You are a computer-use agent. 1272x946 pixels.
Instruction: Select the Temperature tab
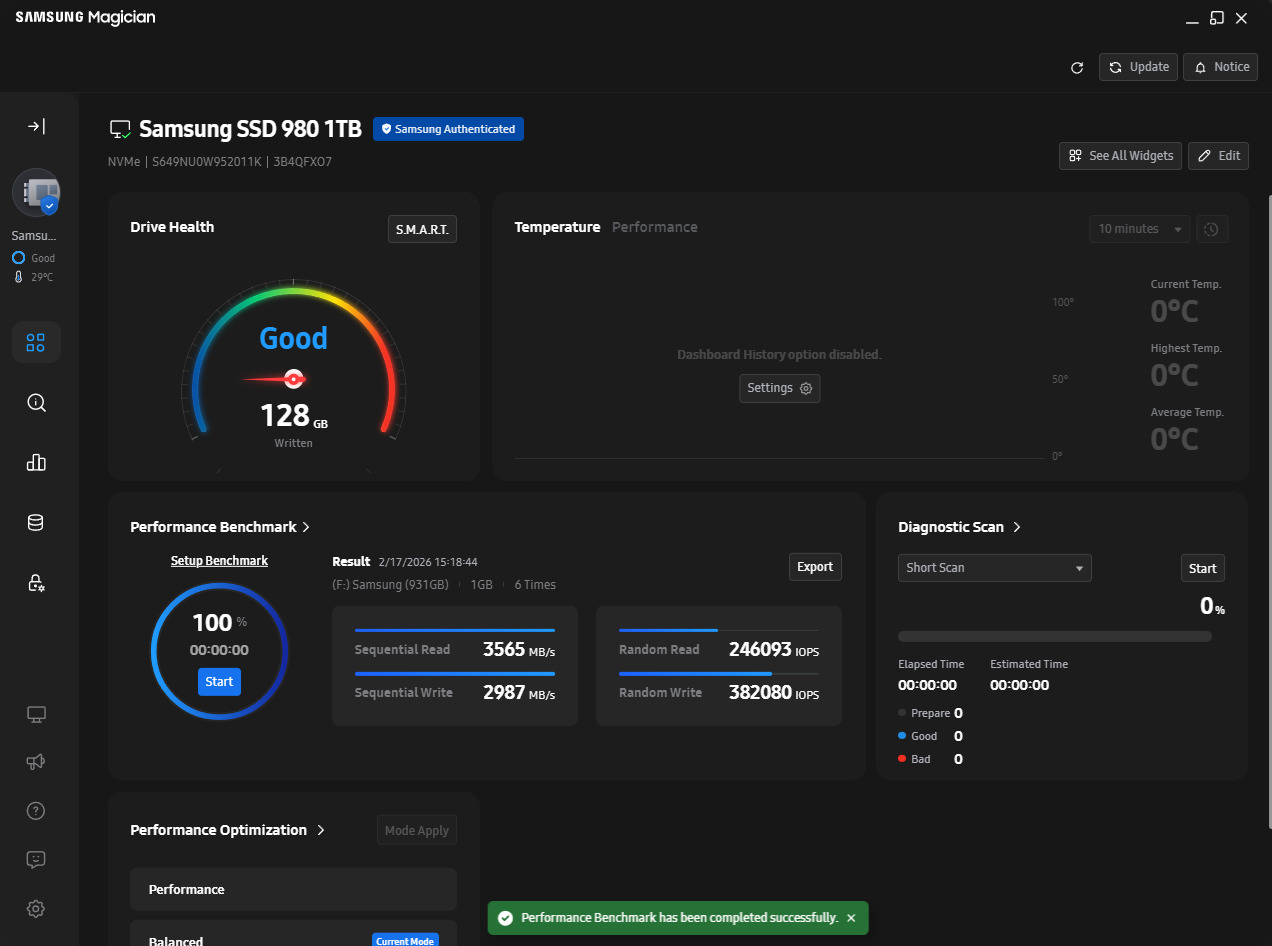[557, 227]
